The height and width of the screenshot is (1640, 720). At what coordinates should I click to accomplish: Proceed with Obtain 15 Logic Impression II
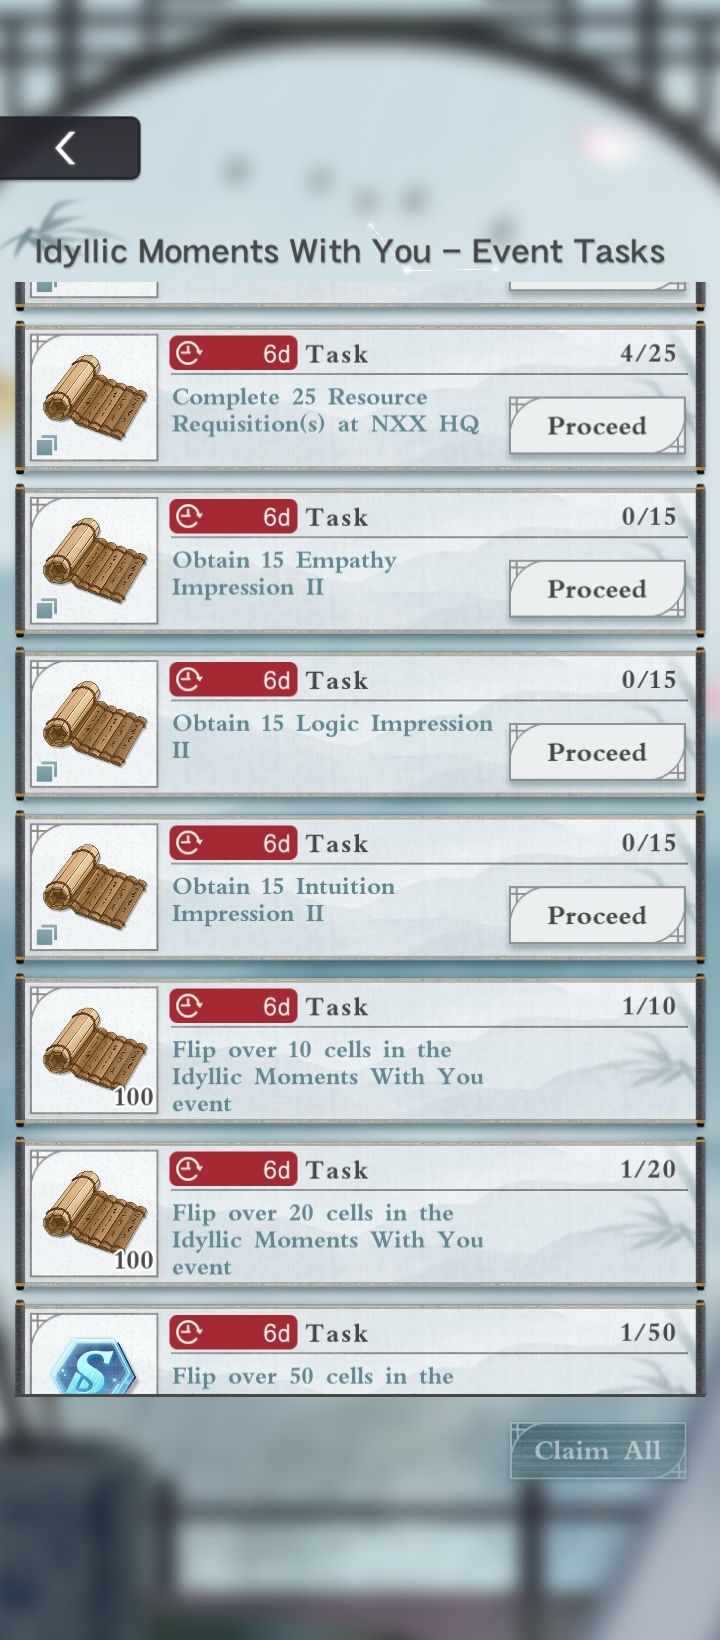pos(597,752)
